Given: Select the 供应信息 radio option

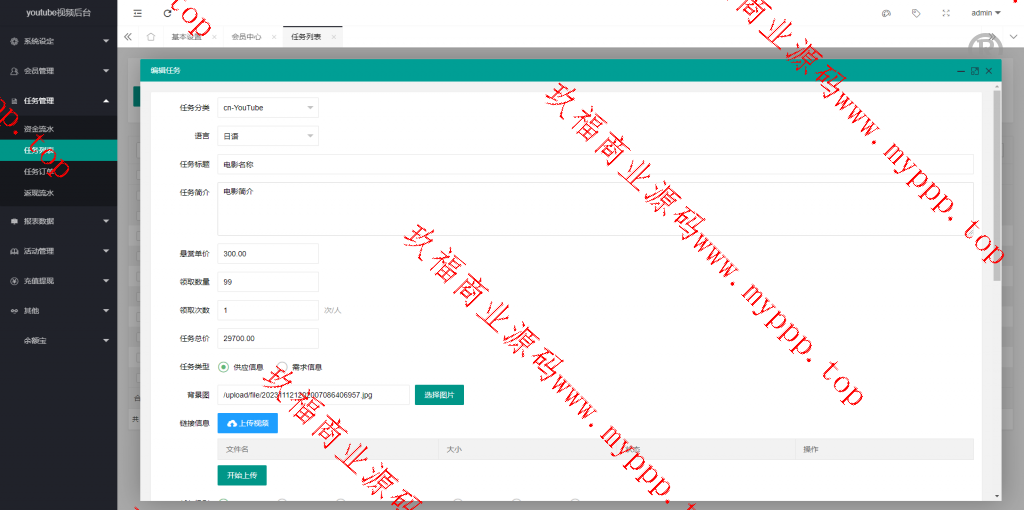Looking at the screenshot, I should pos(224,367).
